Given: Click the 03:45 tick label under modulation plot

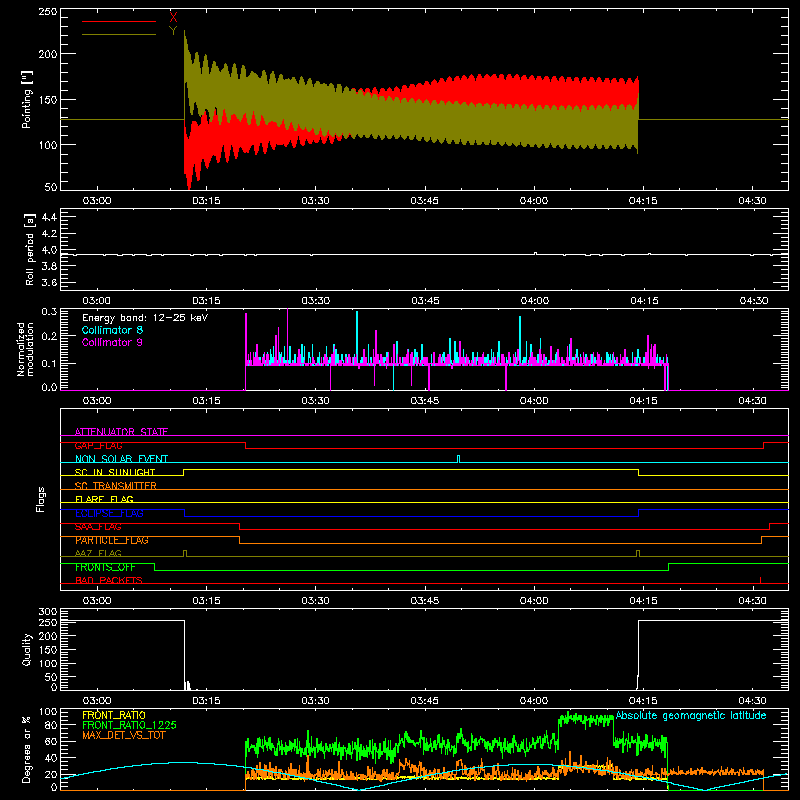Looking at the screenshot, I should (x=424, y=401).
